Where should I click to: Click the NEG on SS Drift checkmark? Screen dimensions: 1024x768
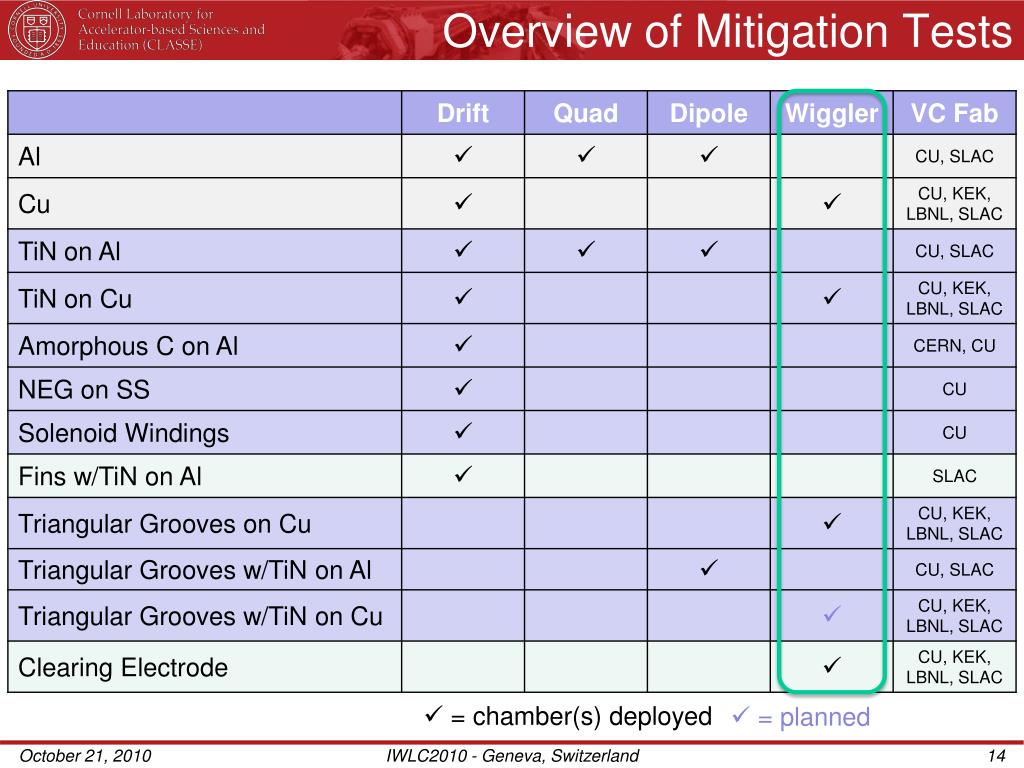pyautogui.click(x=463, y=388)
